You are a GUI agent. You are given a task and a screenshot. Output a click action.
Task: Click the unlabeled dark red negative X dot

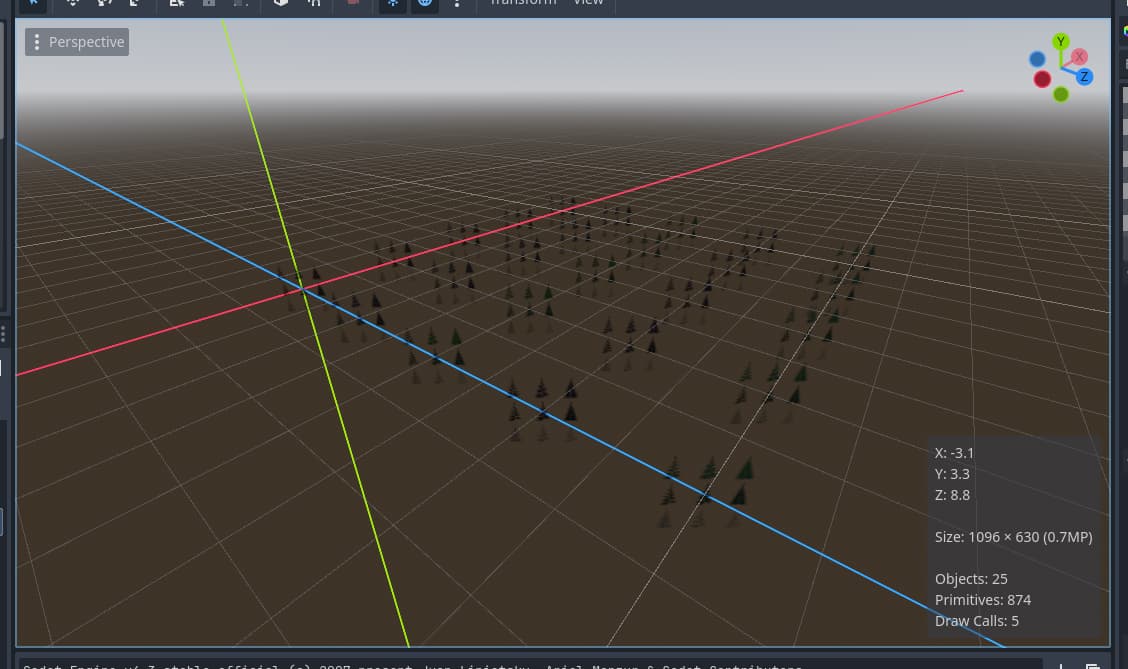(1042, 79)
